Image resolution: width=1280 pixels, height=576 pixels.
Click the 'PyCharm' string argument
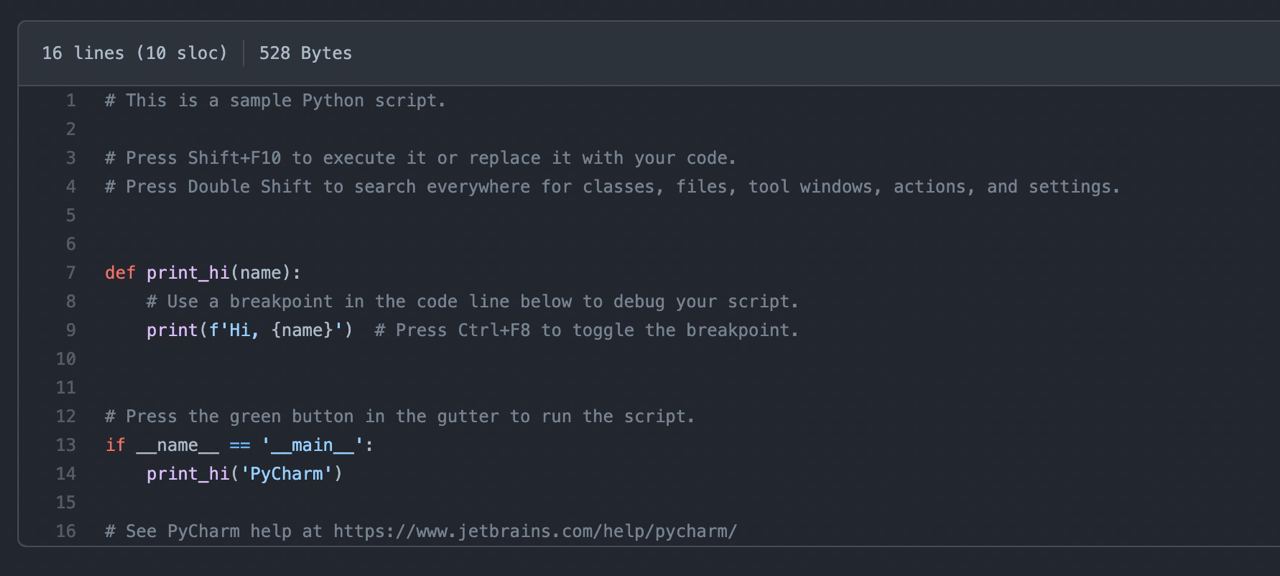pyautogui.click(x=286, y=474)
